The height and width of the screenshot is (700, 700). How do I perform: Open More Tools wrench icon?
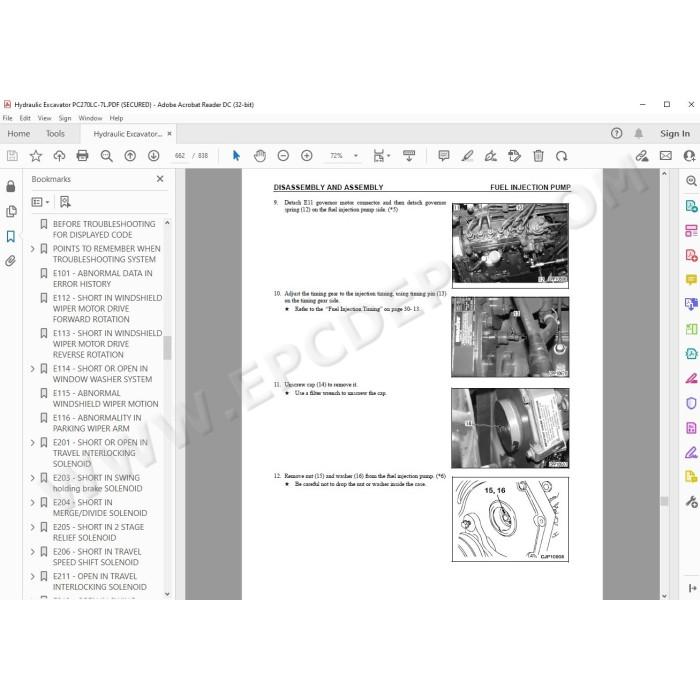tap(691, 502)
